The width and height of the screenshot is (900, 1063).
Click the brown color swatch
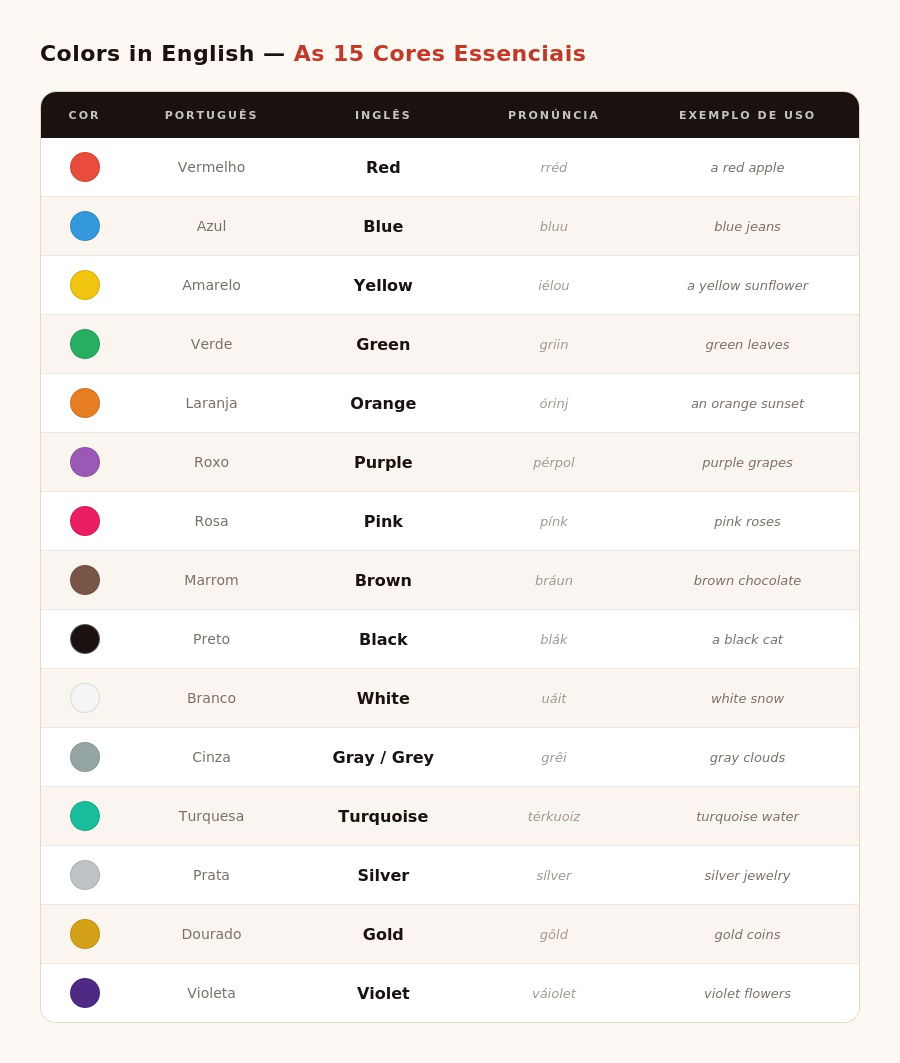pyautogui.click(x=85, y=580)
